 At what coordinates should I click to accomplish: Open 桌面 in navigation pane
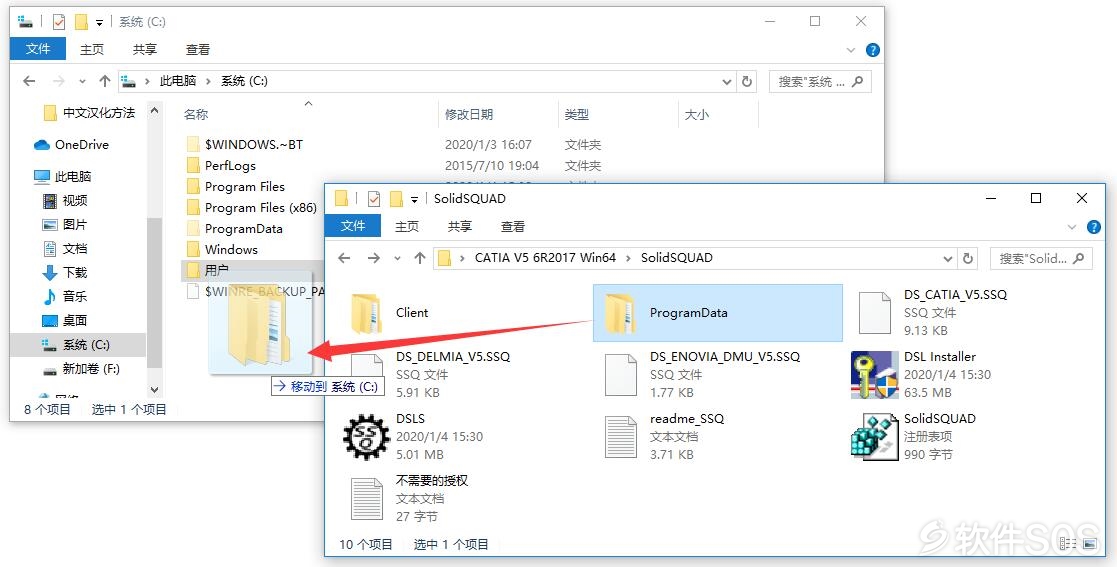point(65,321)
